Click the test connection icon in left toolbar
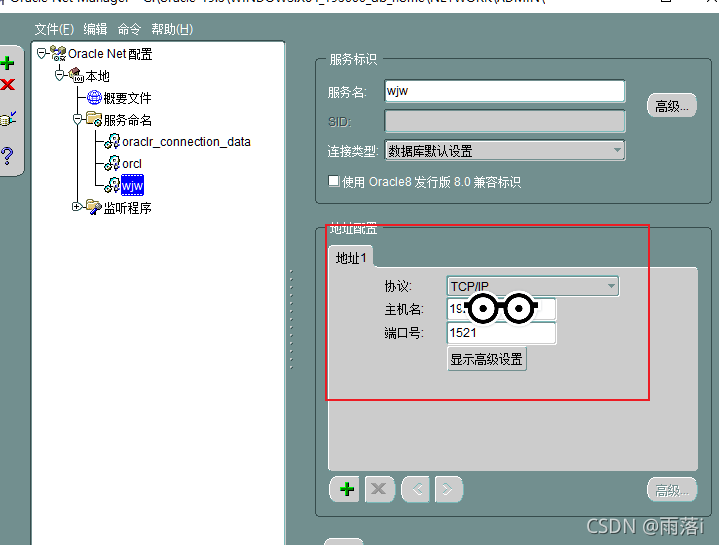This screenshot has width=719, height=545. click(8, 119)
